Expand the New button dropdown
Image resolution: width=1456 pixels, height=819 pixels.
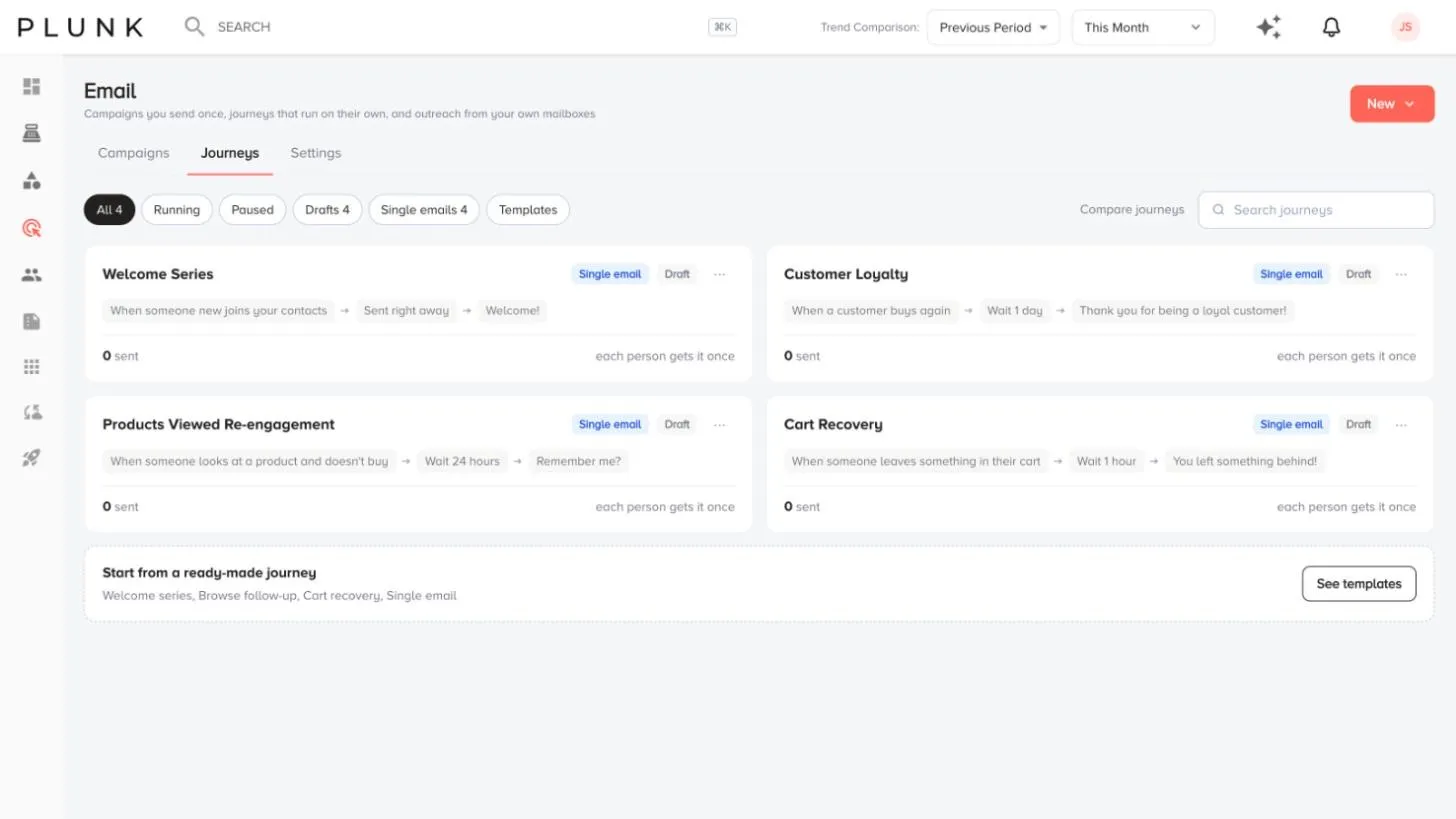[x=1392, y=104]
